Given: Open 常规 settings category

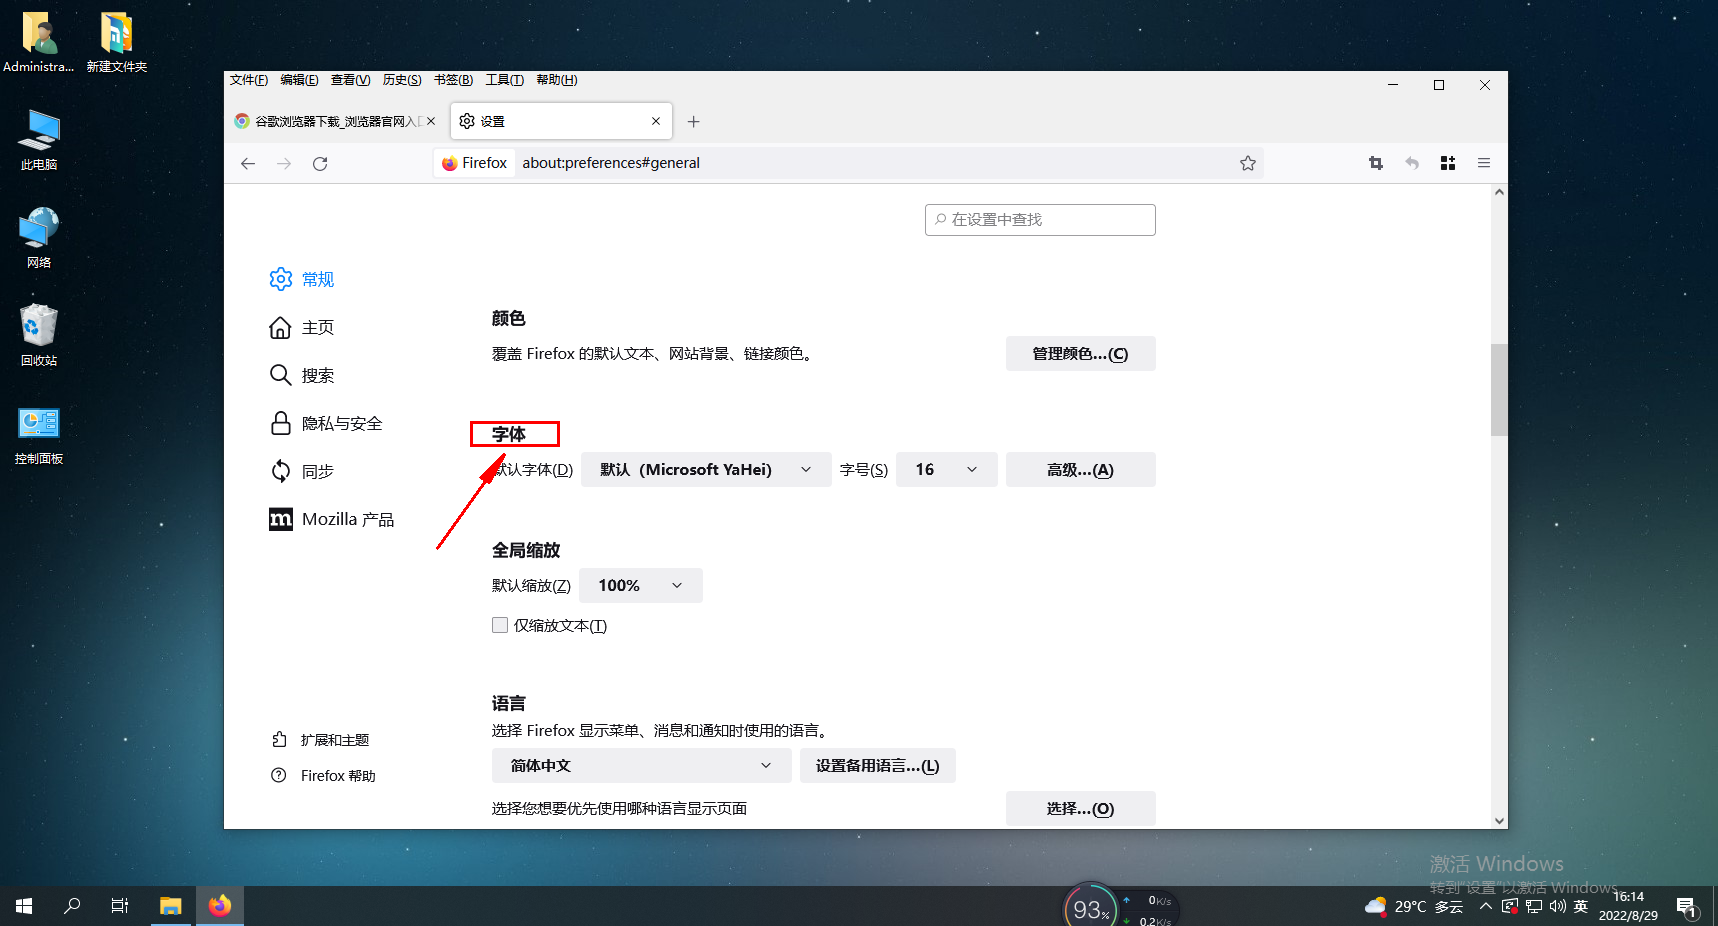Looking at the screenshot, I should (x=302, y=279).
